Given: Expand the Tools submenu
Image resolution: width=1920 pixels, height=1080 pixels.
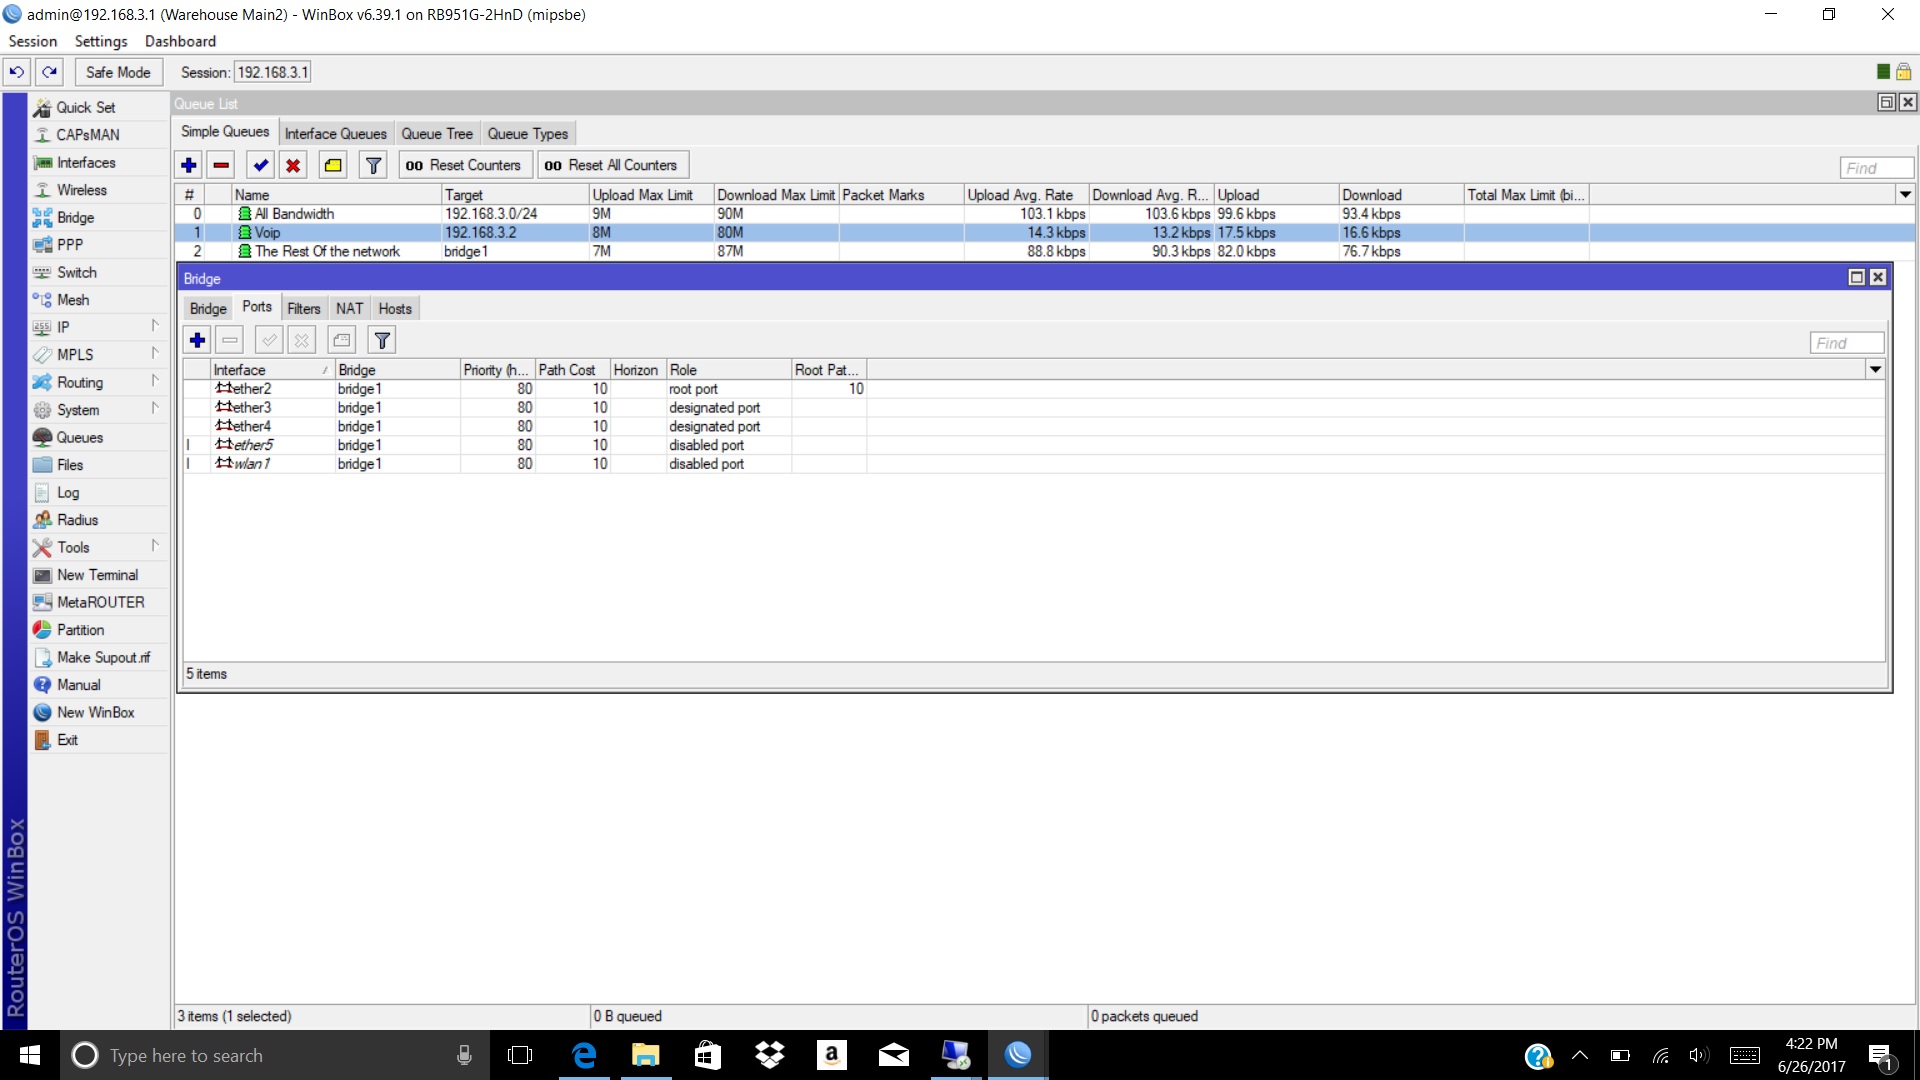Looking at the screenshot, I should pyautogui.click(x=98, y=547).
